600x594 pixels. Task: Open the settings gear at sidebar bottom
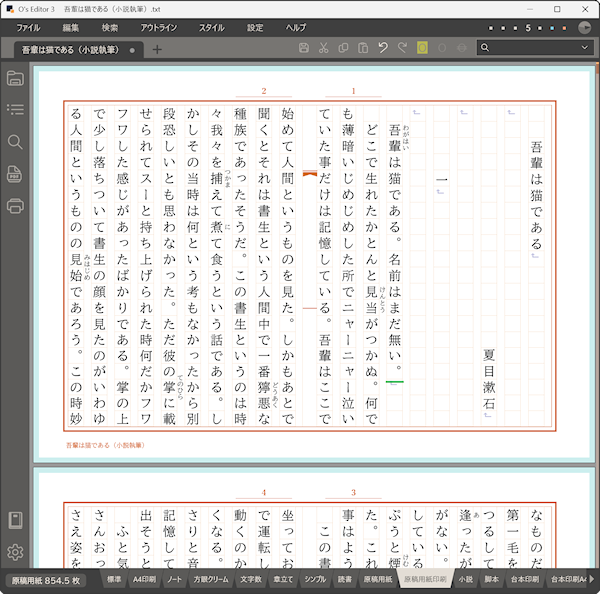[x=15, y=552]
